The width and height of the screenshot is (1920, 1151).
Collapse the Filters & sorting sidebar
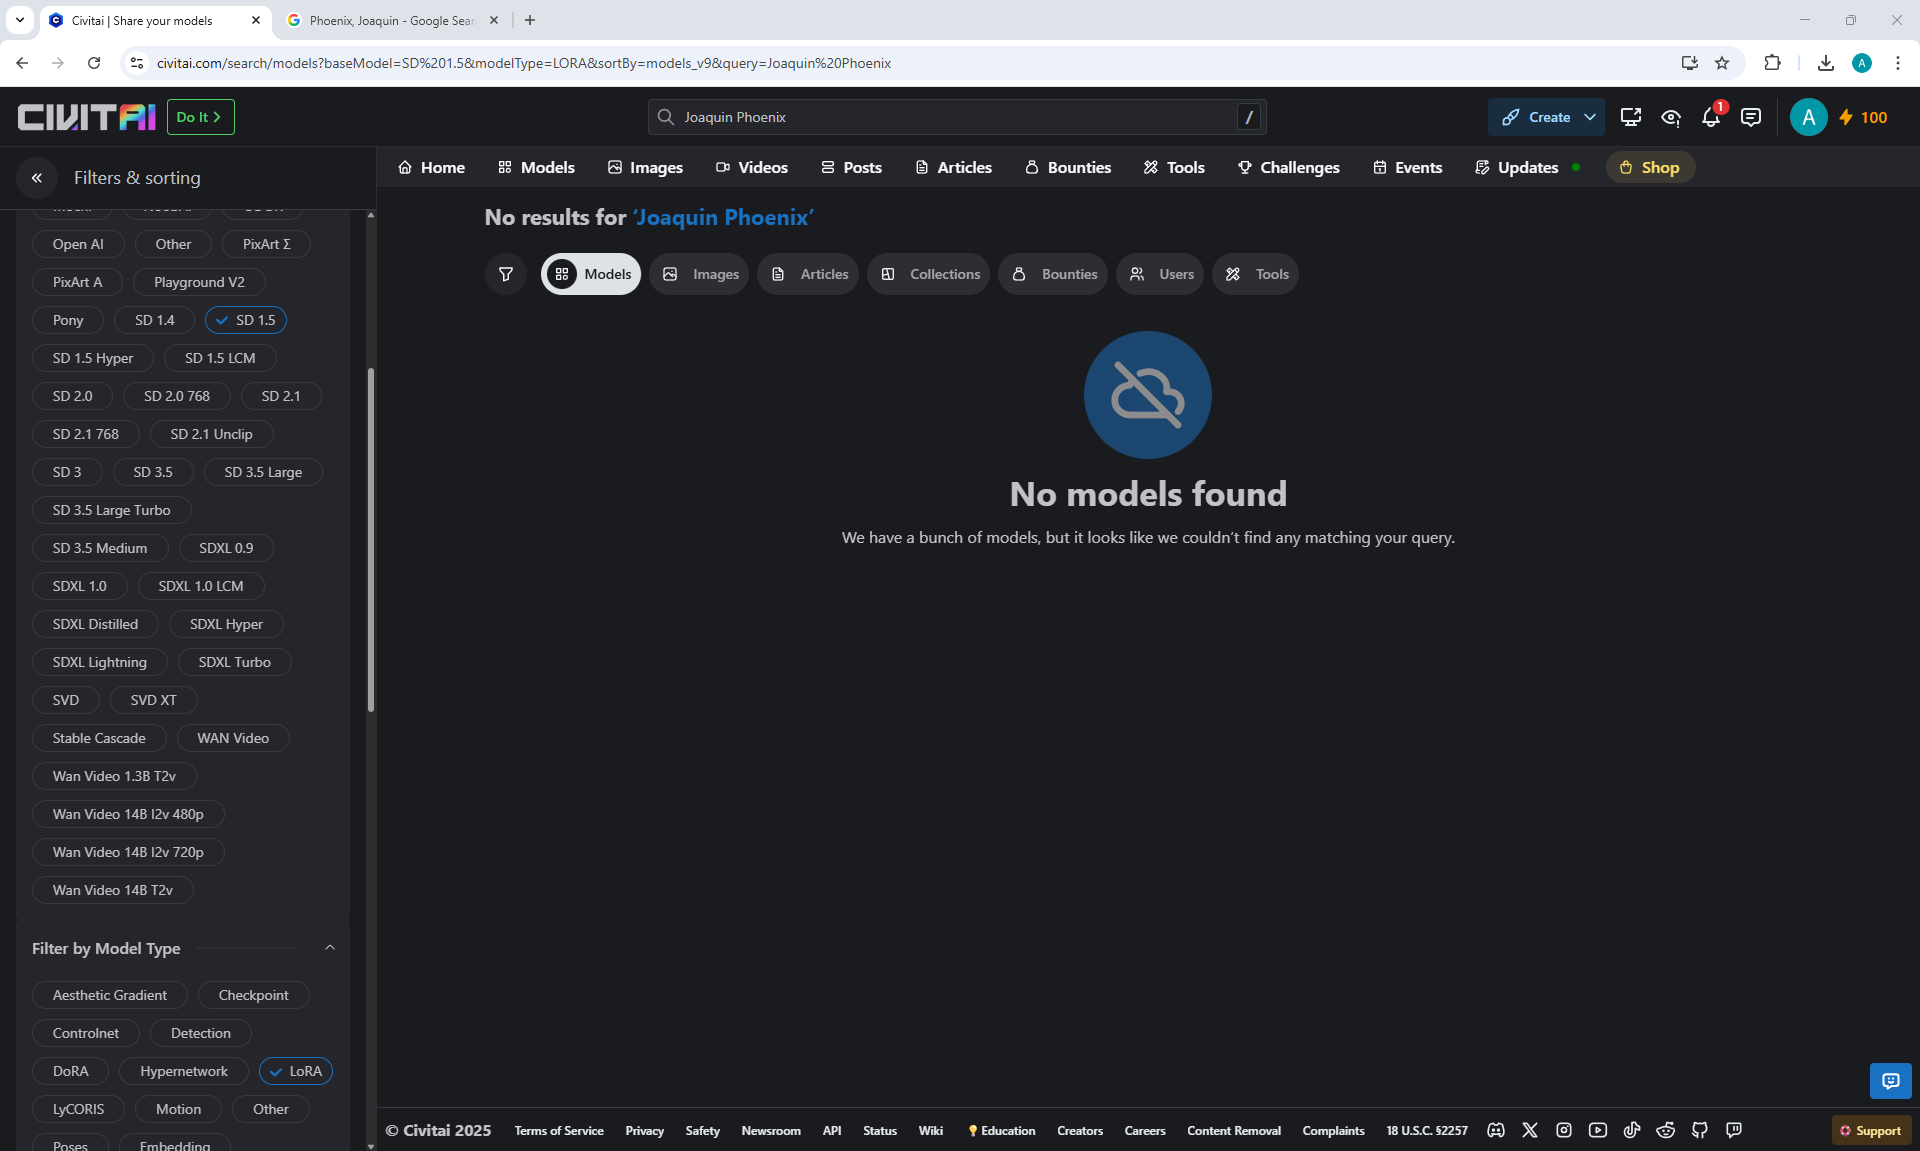37,178
